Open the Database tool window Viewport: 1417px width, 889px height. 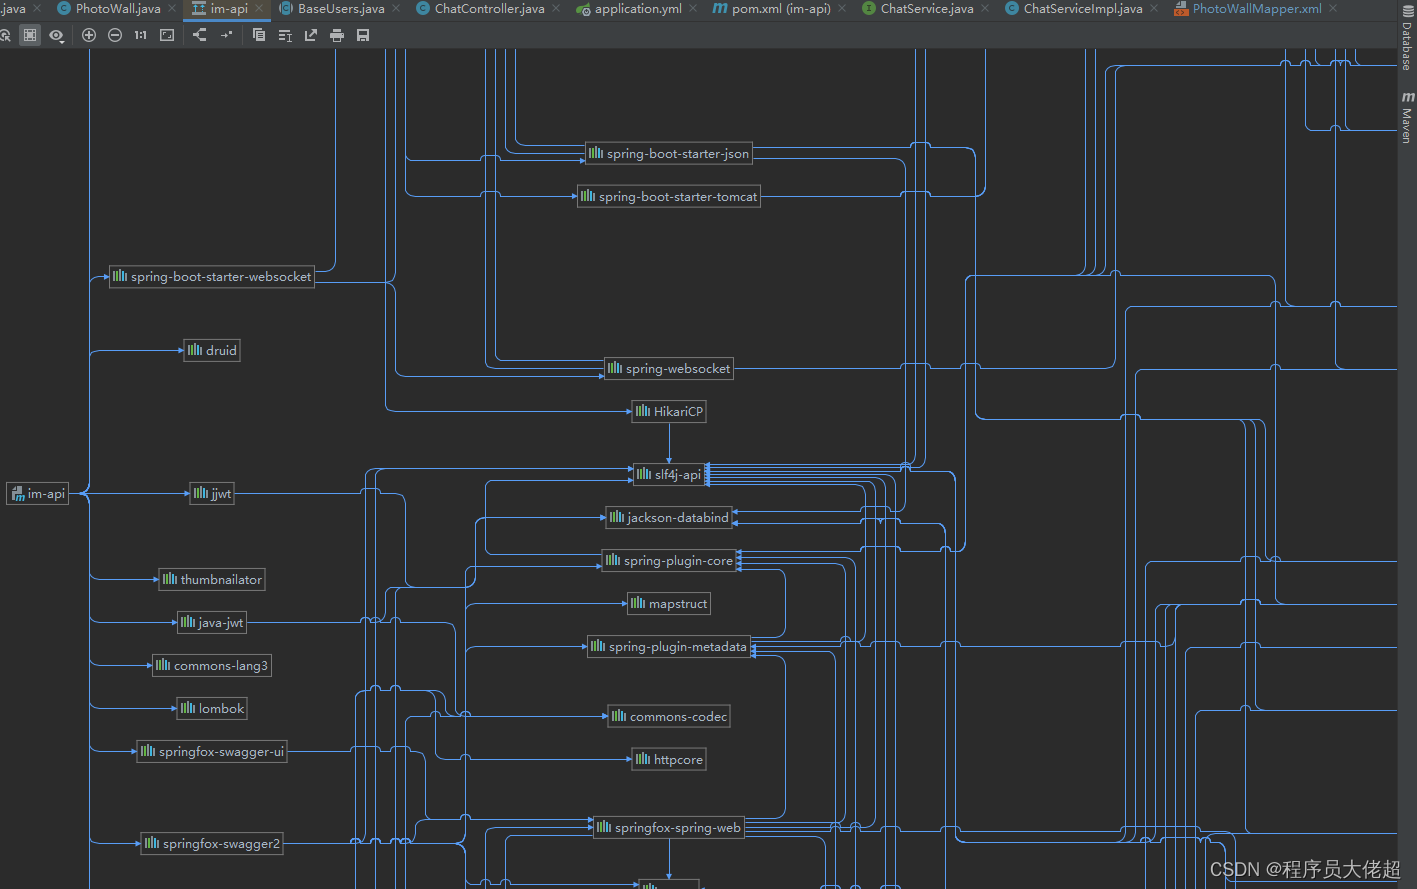(1407, 38)
